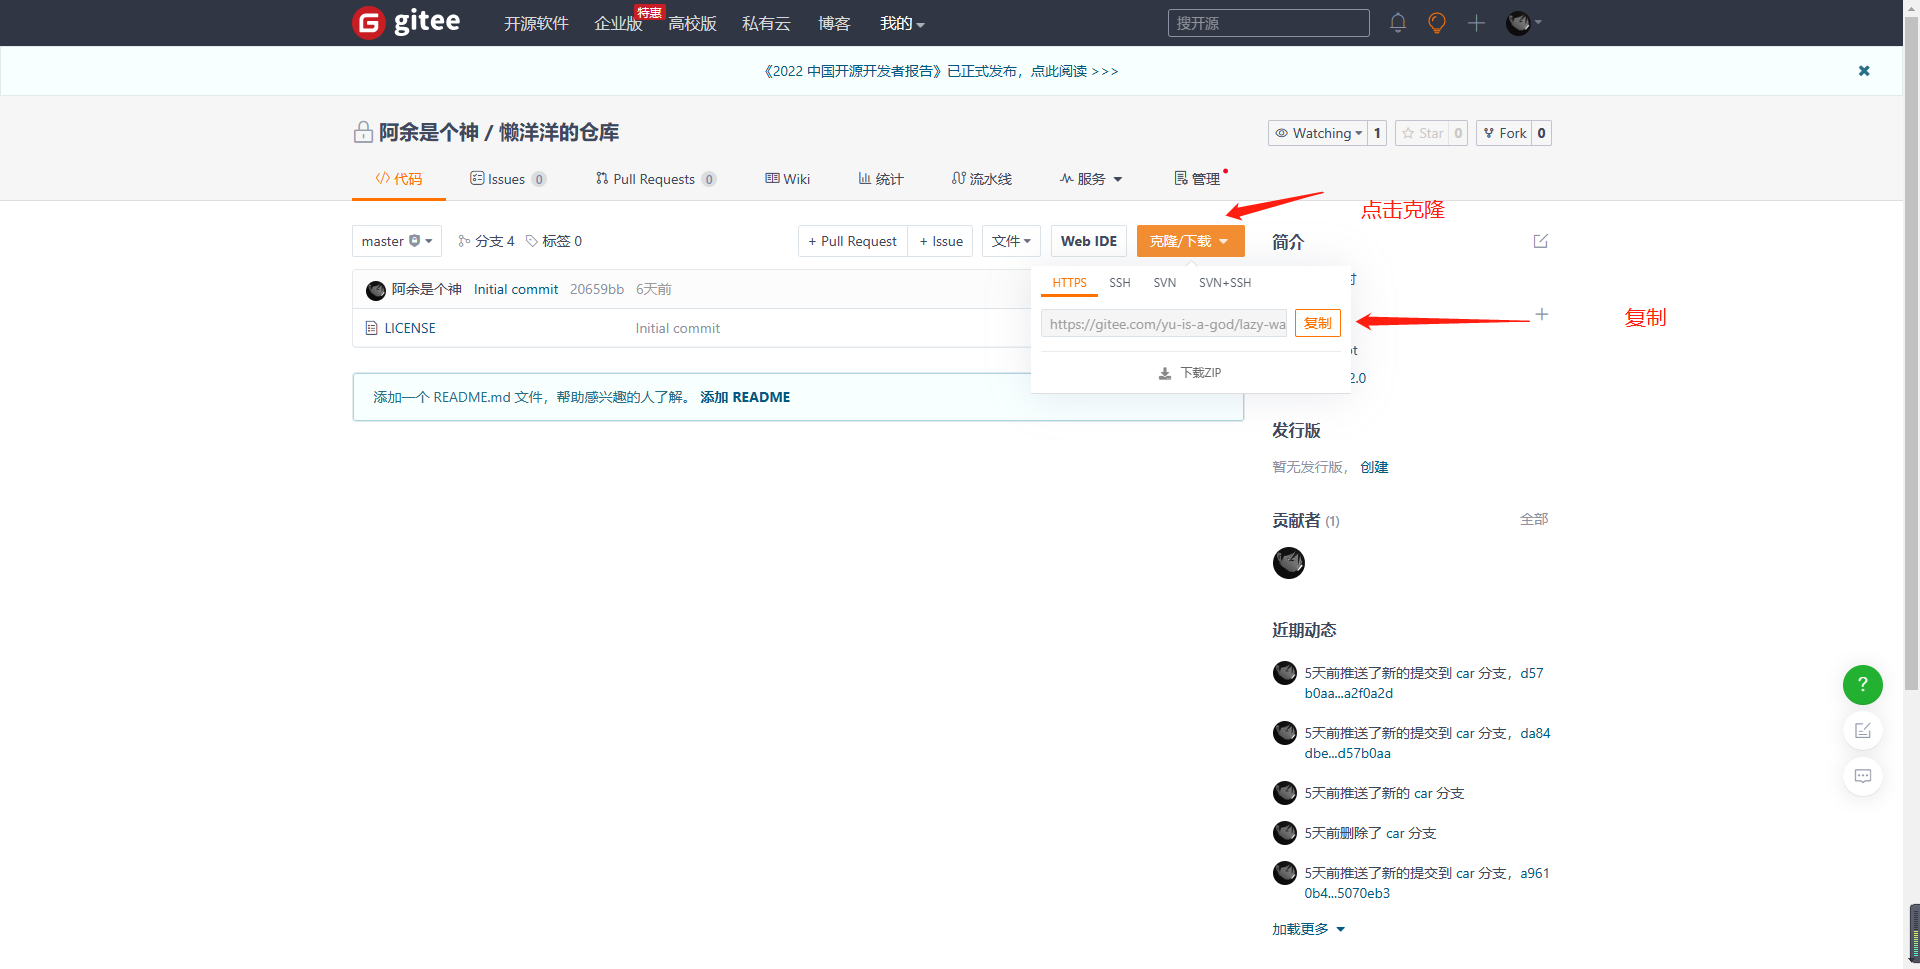Open the Initial commit link in commit bar
Viewport: 1920px width, 969px height.
516,289
